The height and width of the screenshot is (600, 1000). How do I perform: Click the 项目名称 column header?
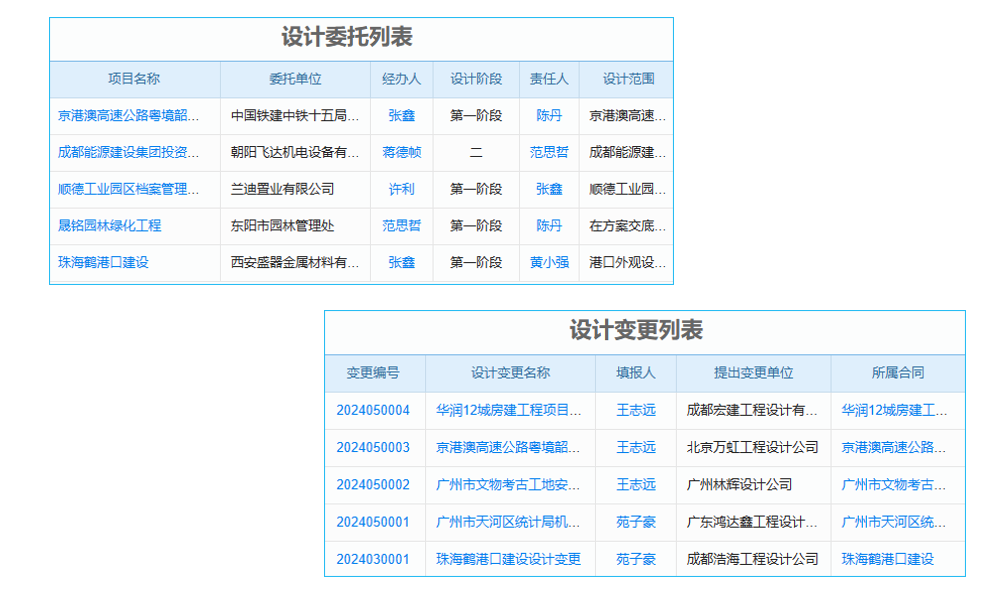[135, 79]
